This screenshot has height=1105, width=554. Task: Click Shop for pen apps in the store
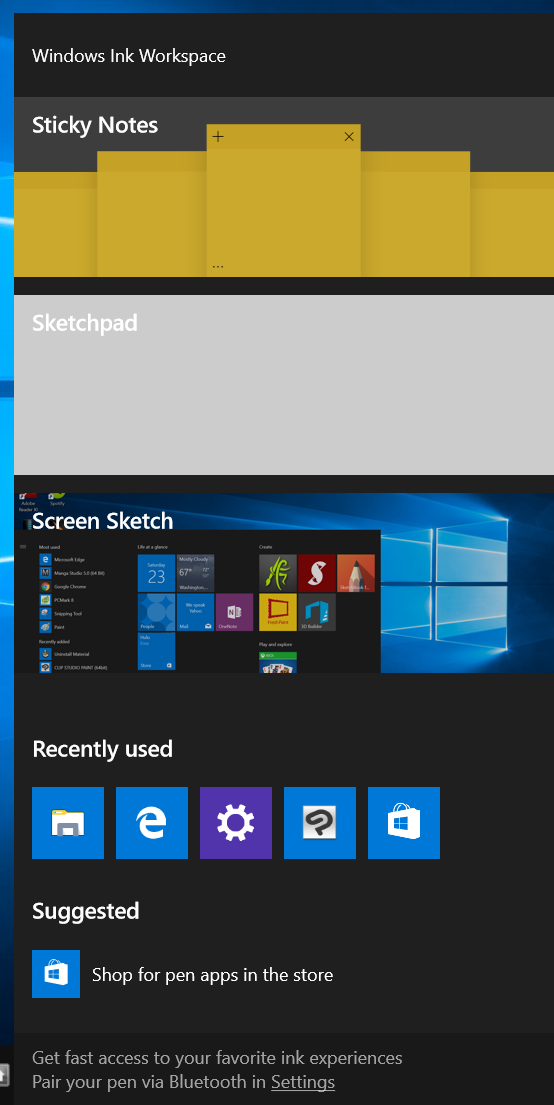click(x=212, y=975)
